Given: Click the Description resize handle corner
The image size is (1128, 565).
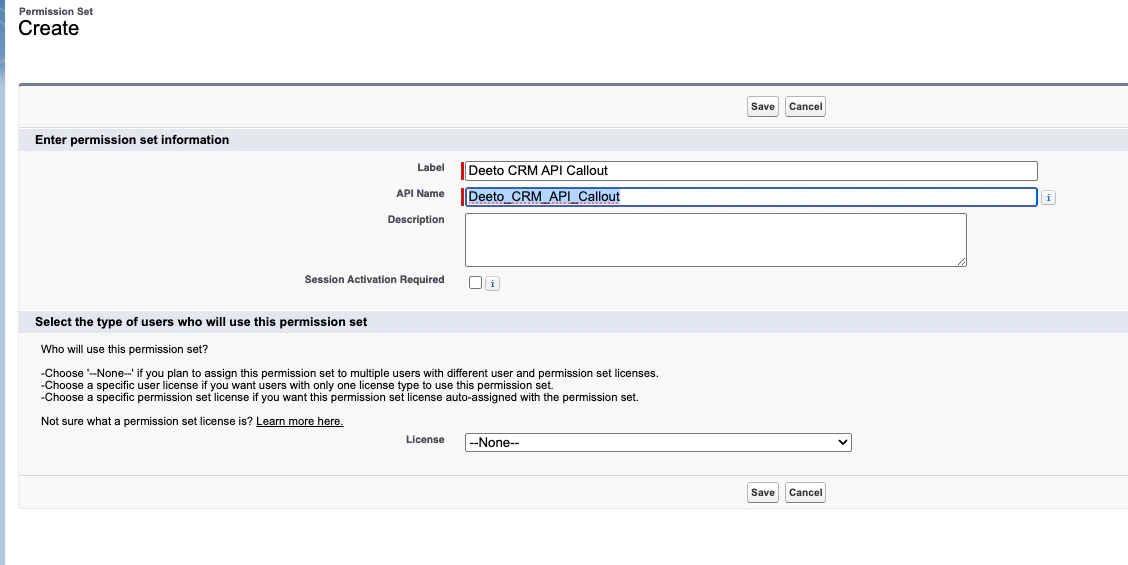Looking at the screenshot, I should coord(961,261).
